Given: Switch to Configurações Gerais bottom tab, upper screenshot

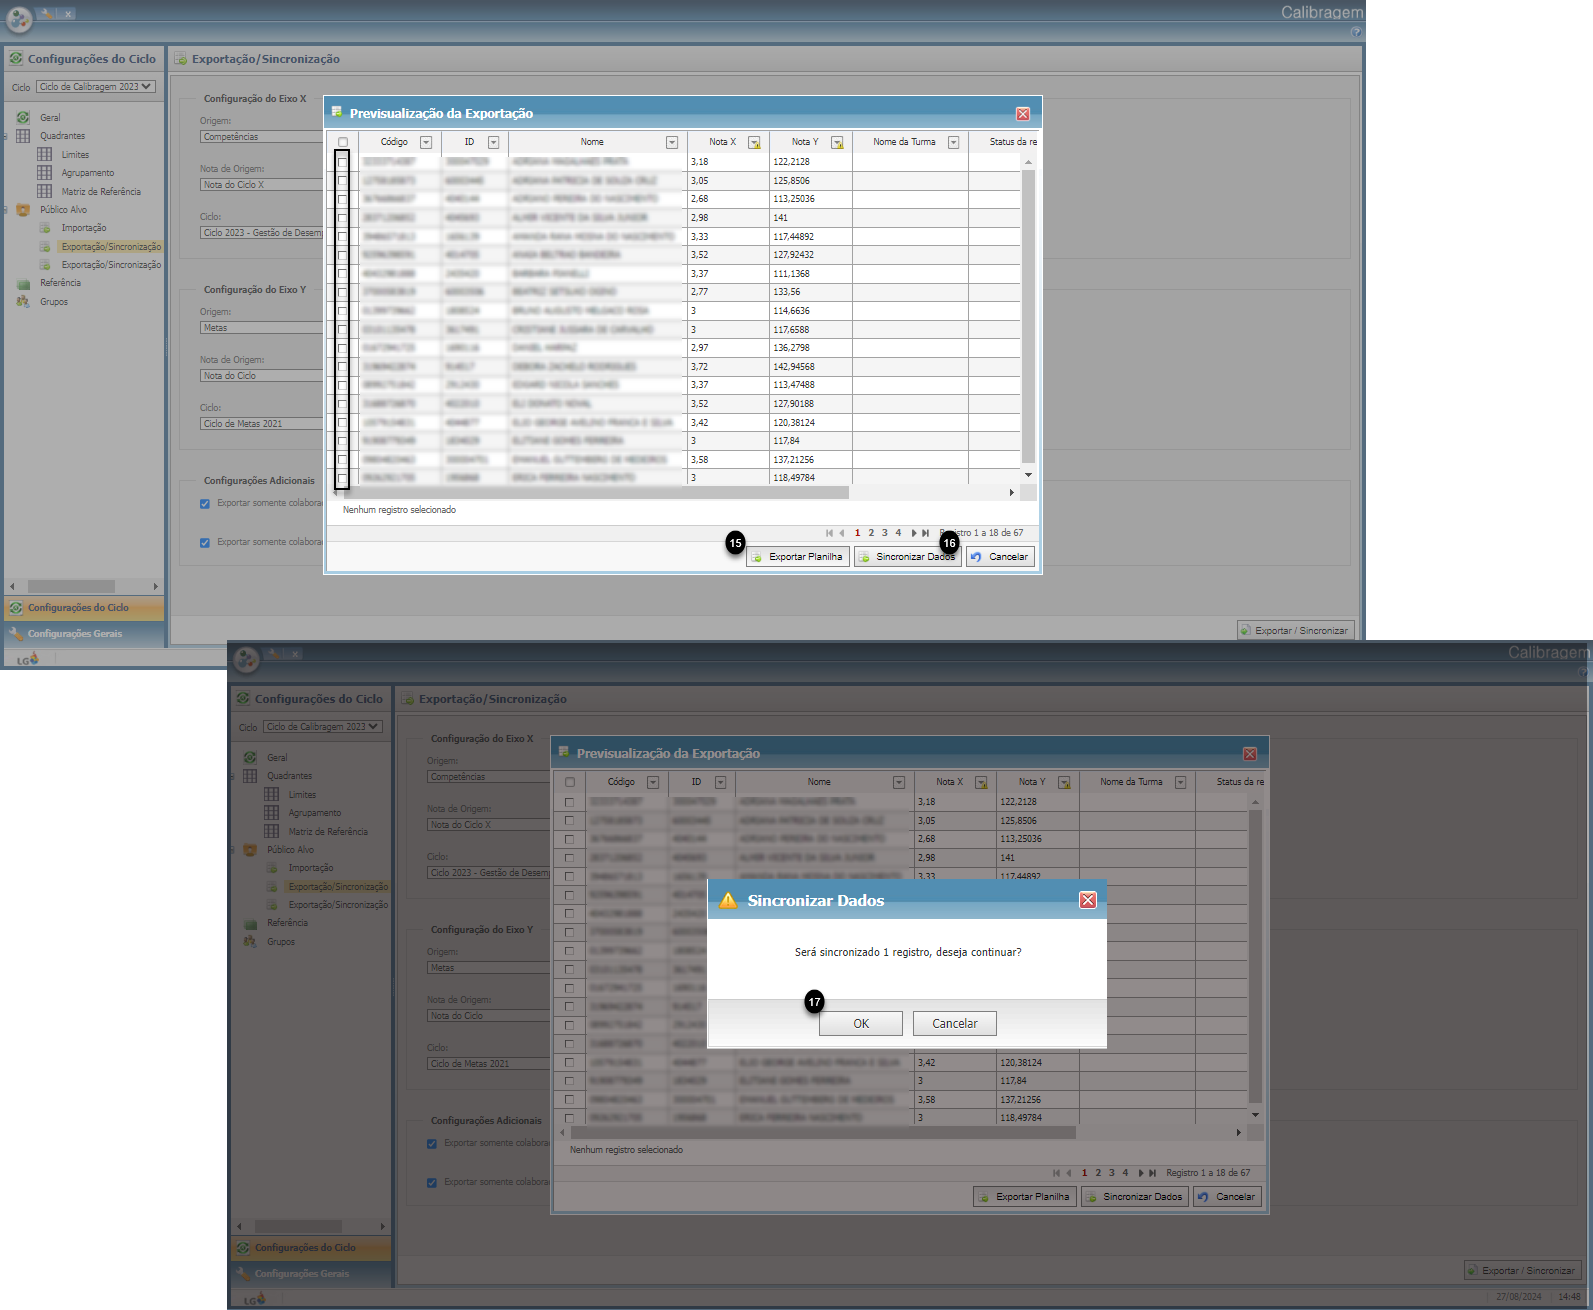Looking at the screenshot, I should (x=84, y=634).
